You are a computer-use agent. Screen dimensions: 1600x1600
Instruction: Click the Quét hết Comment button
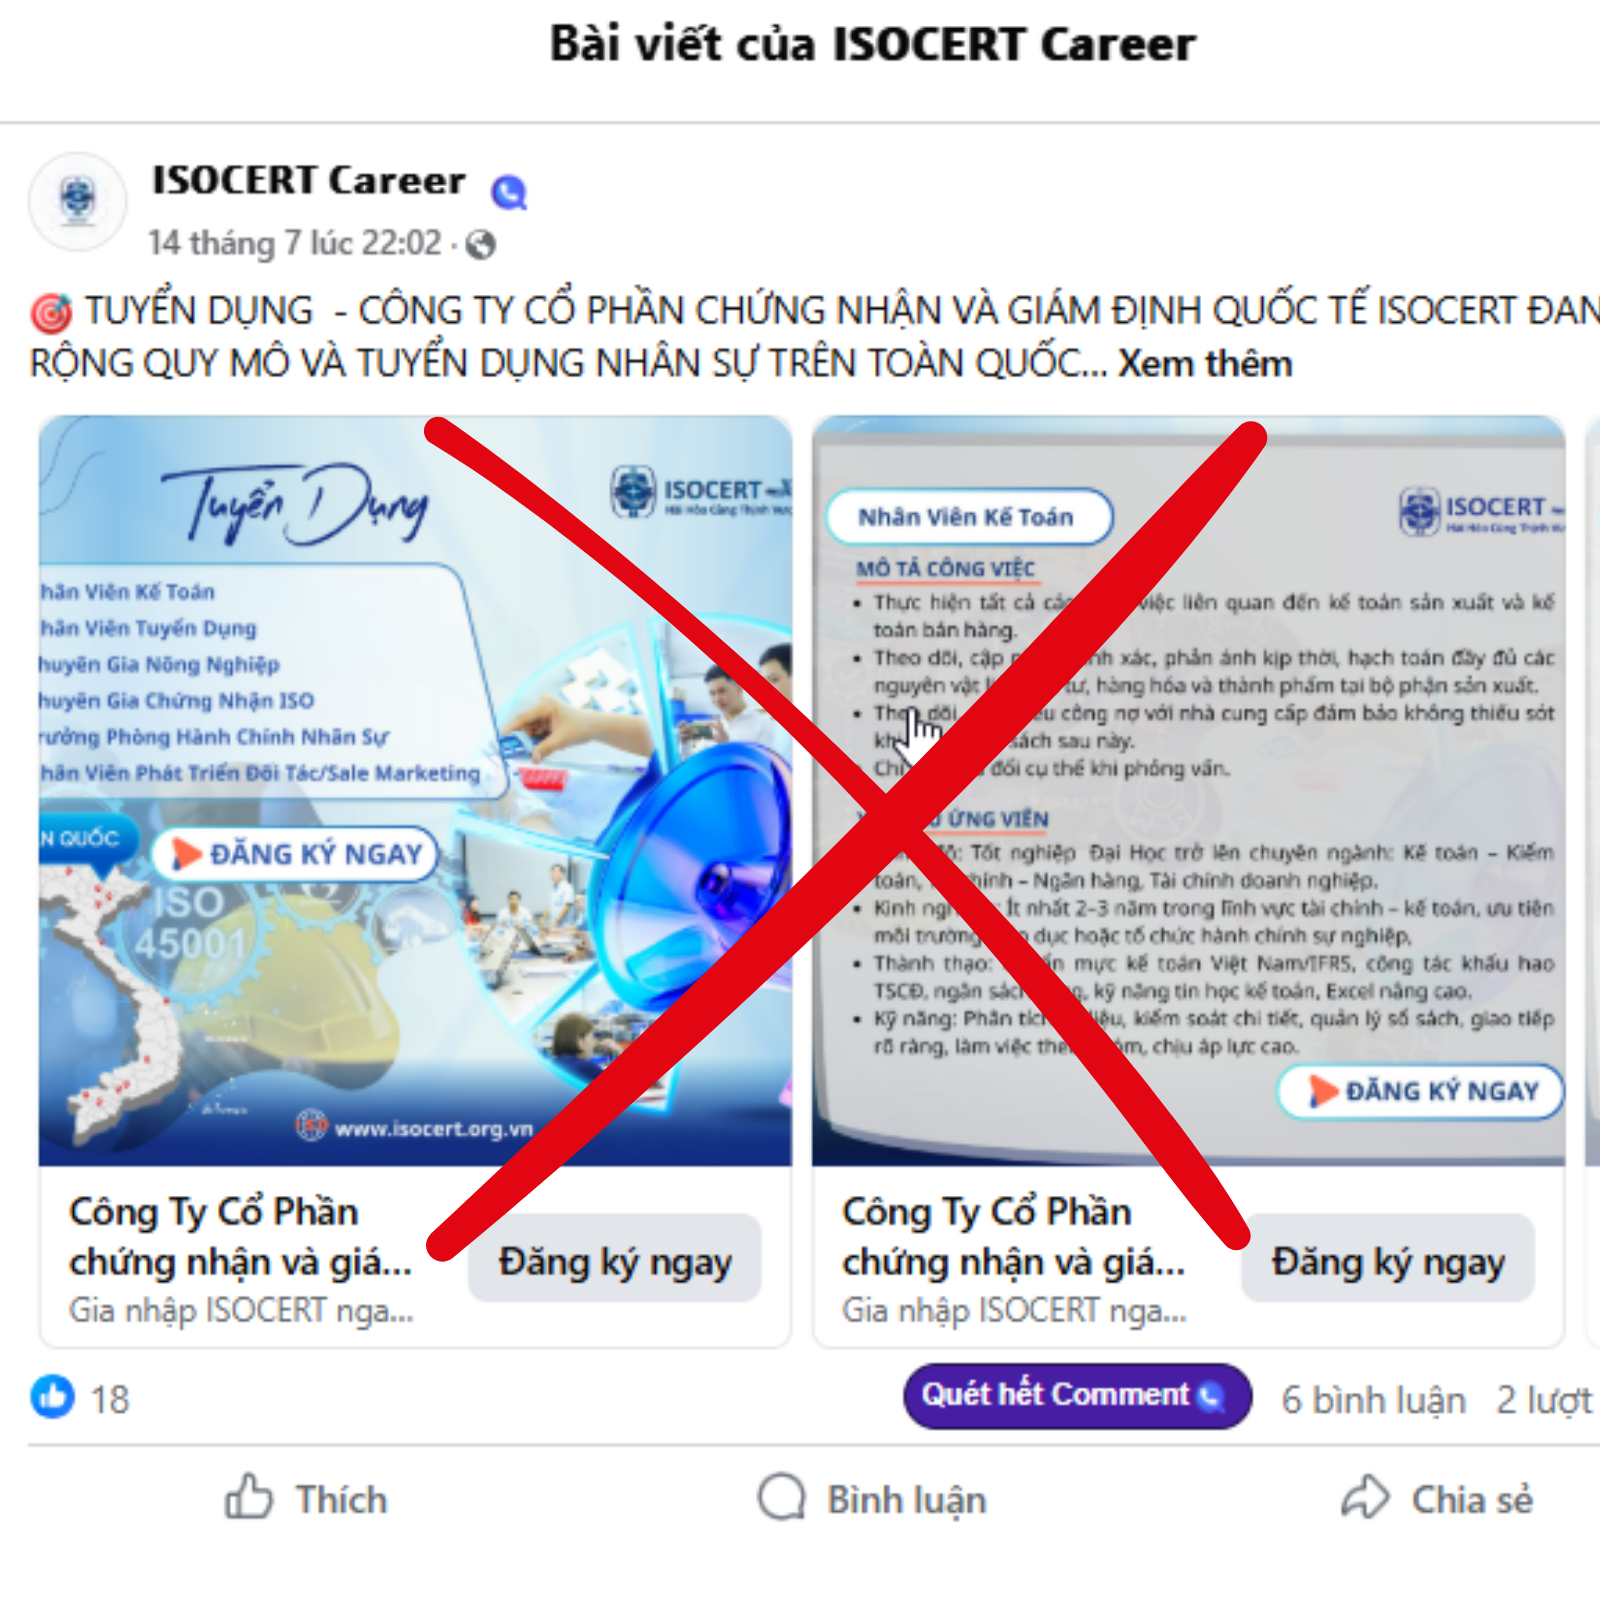click(1077, 1396)
